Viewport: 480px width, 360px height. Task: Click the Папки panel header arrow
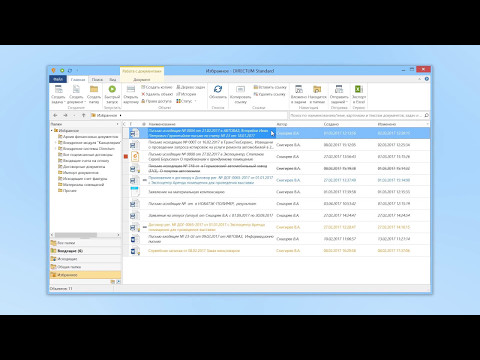[117, 124]
